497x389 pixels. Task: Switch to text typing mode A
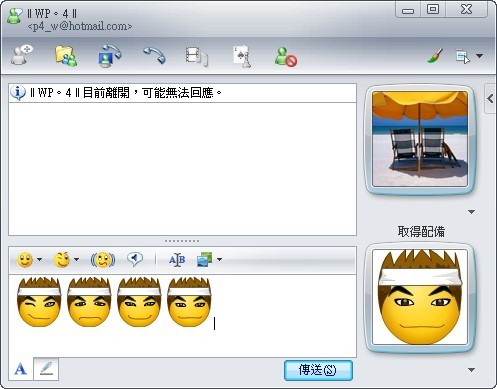[x=21, y=369]
